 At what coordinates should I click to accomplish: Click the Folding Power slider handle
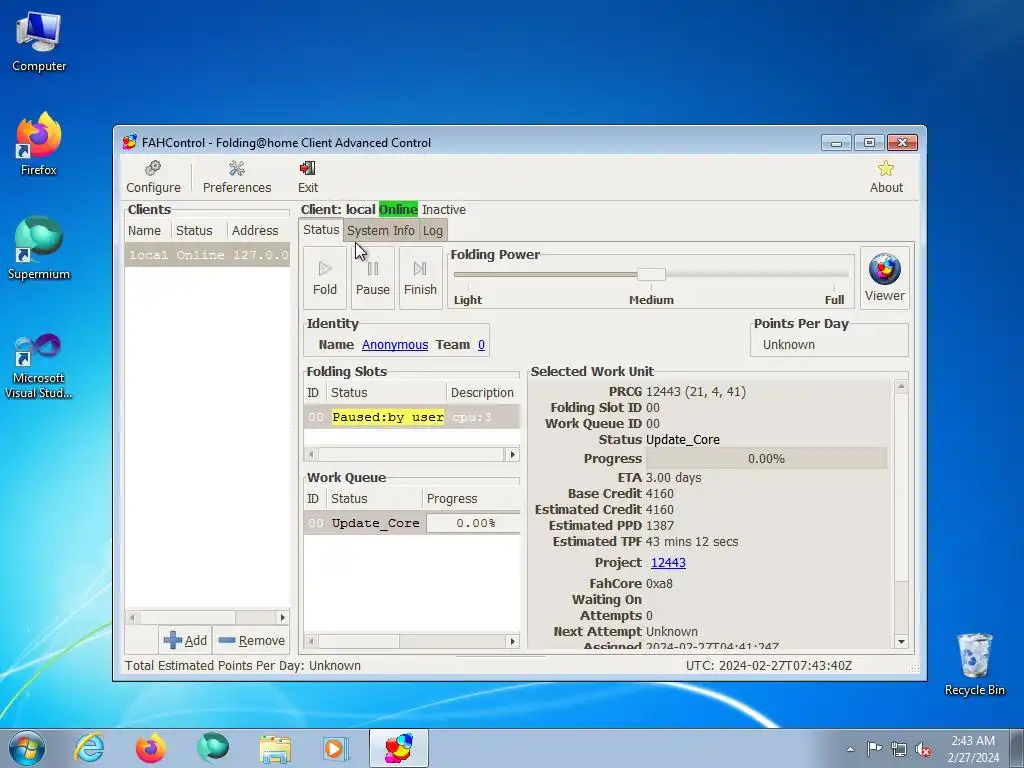point(651,274)
